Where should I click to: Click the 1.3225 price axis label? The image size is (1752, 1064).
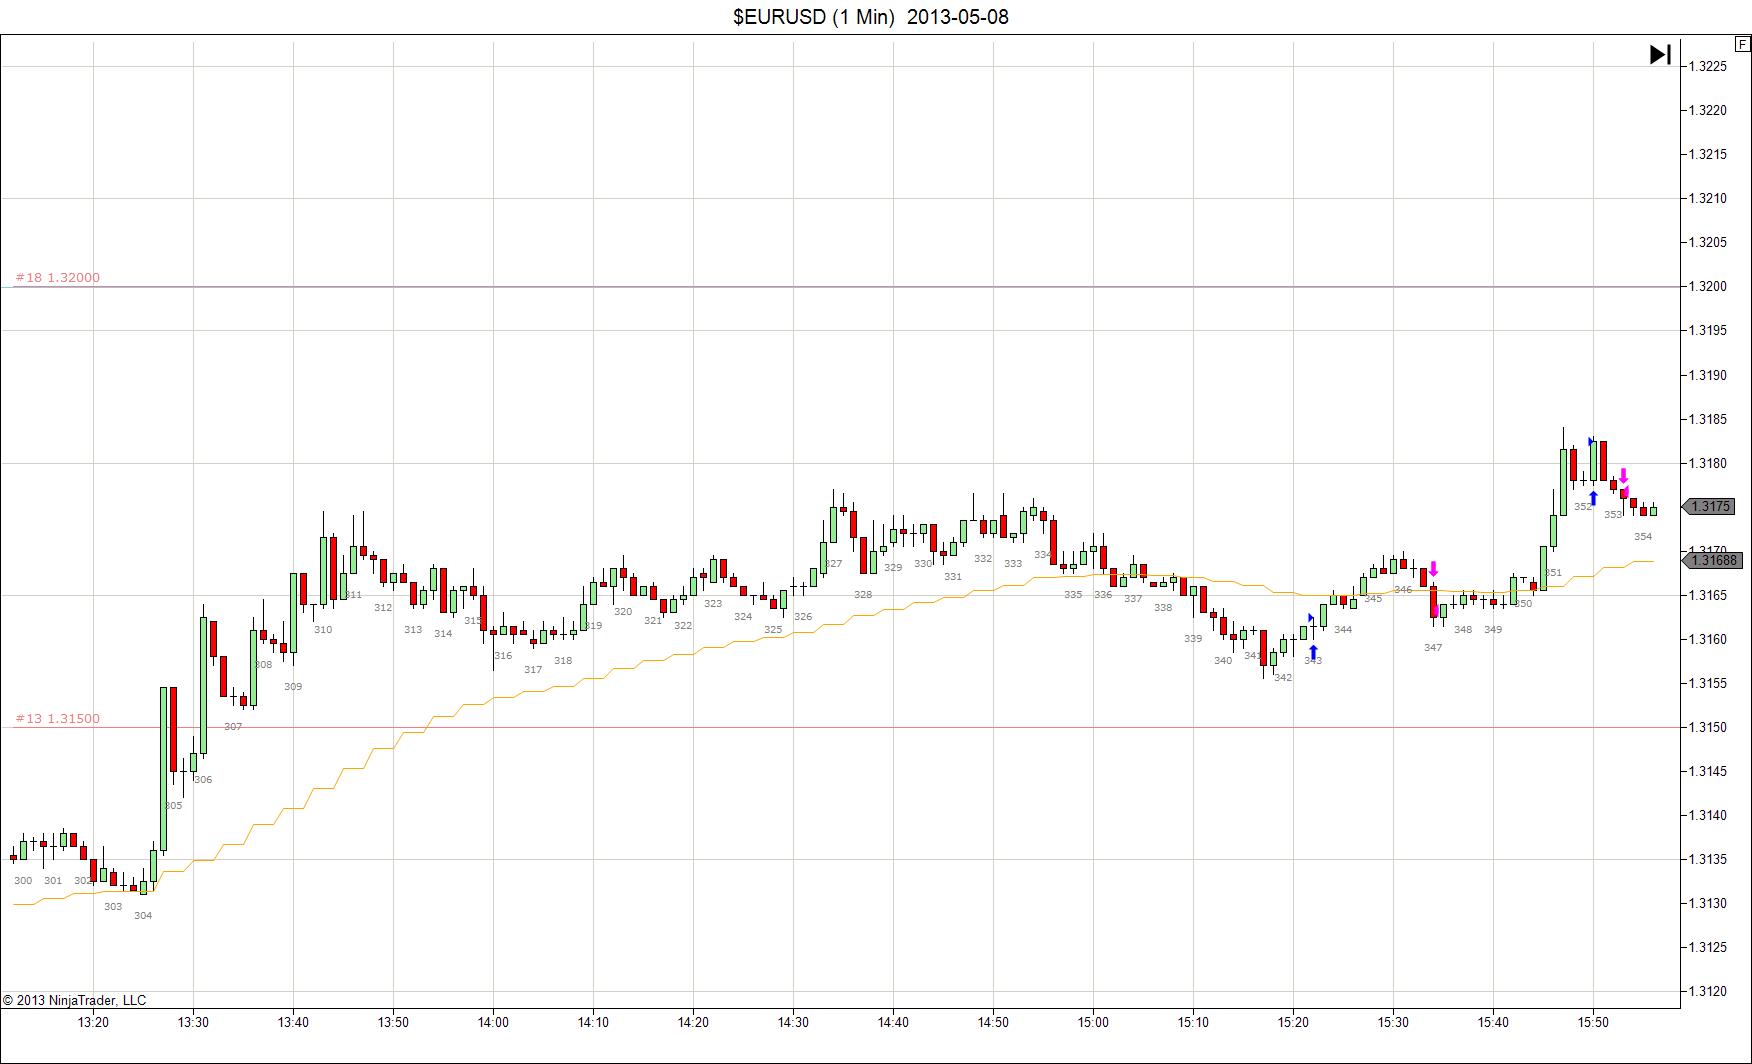point(1708,66)
